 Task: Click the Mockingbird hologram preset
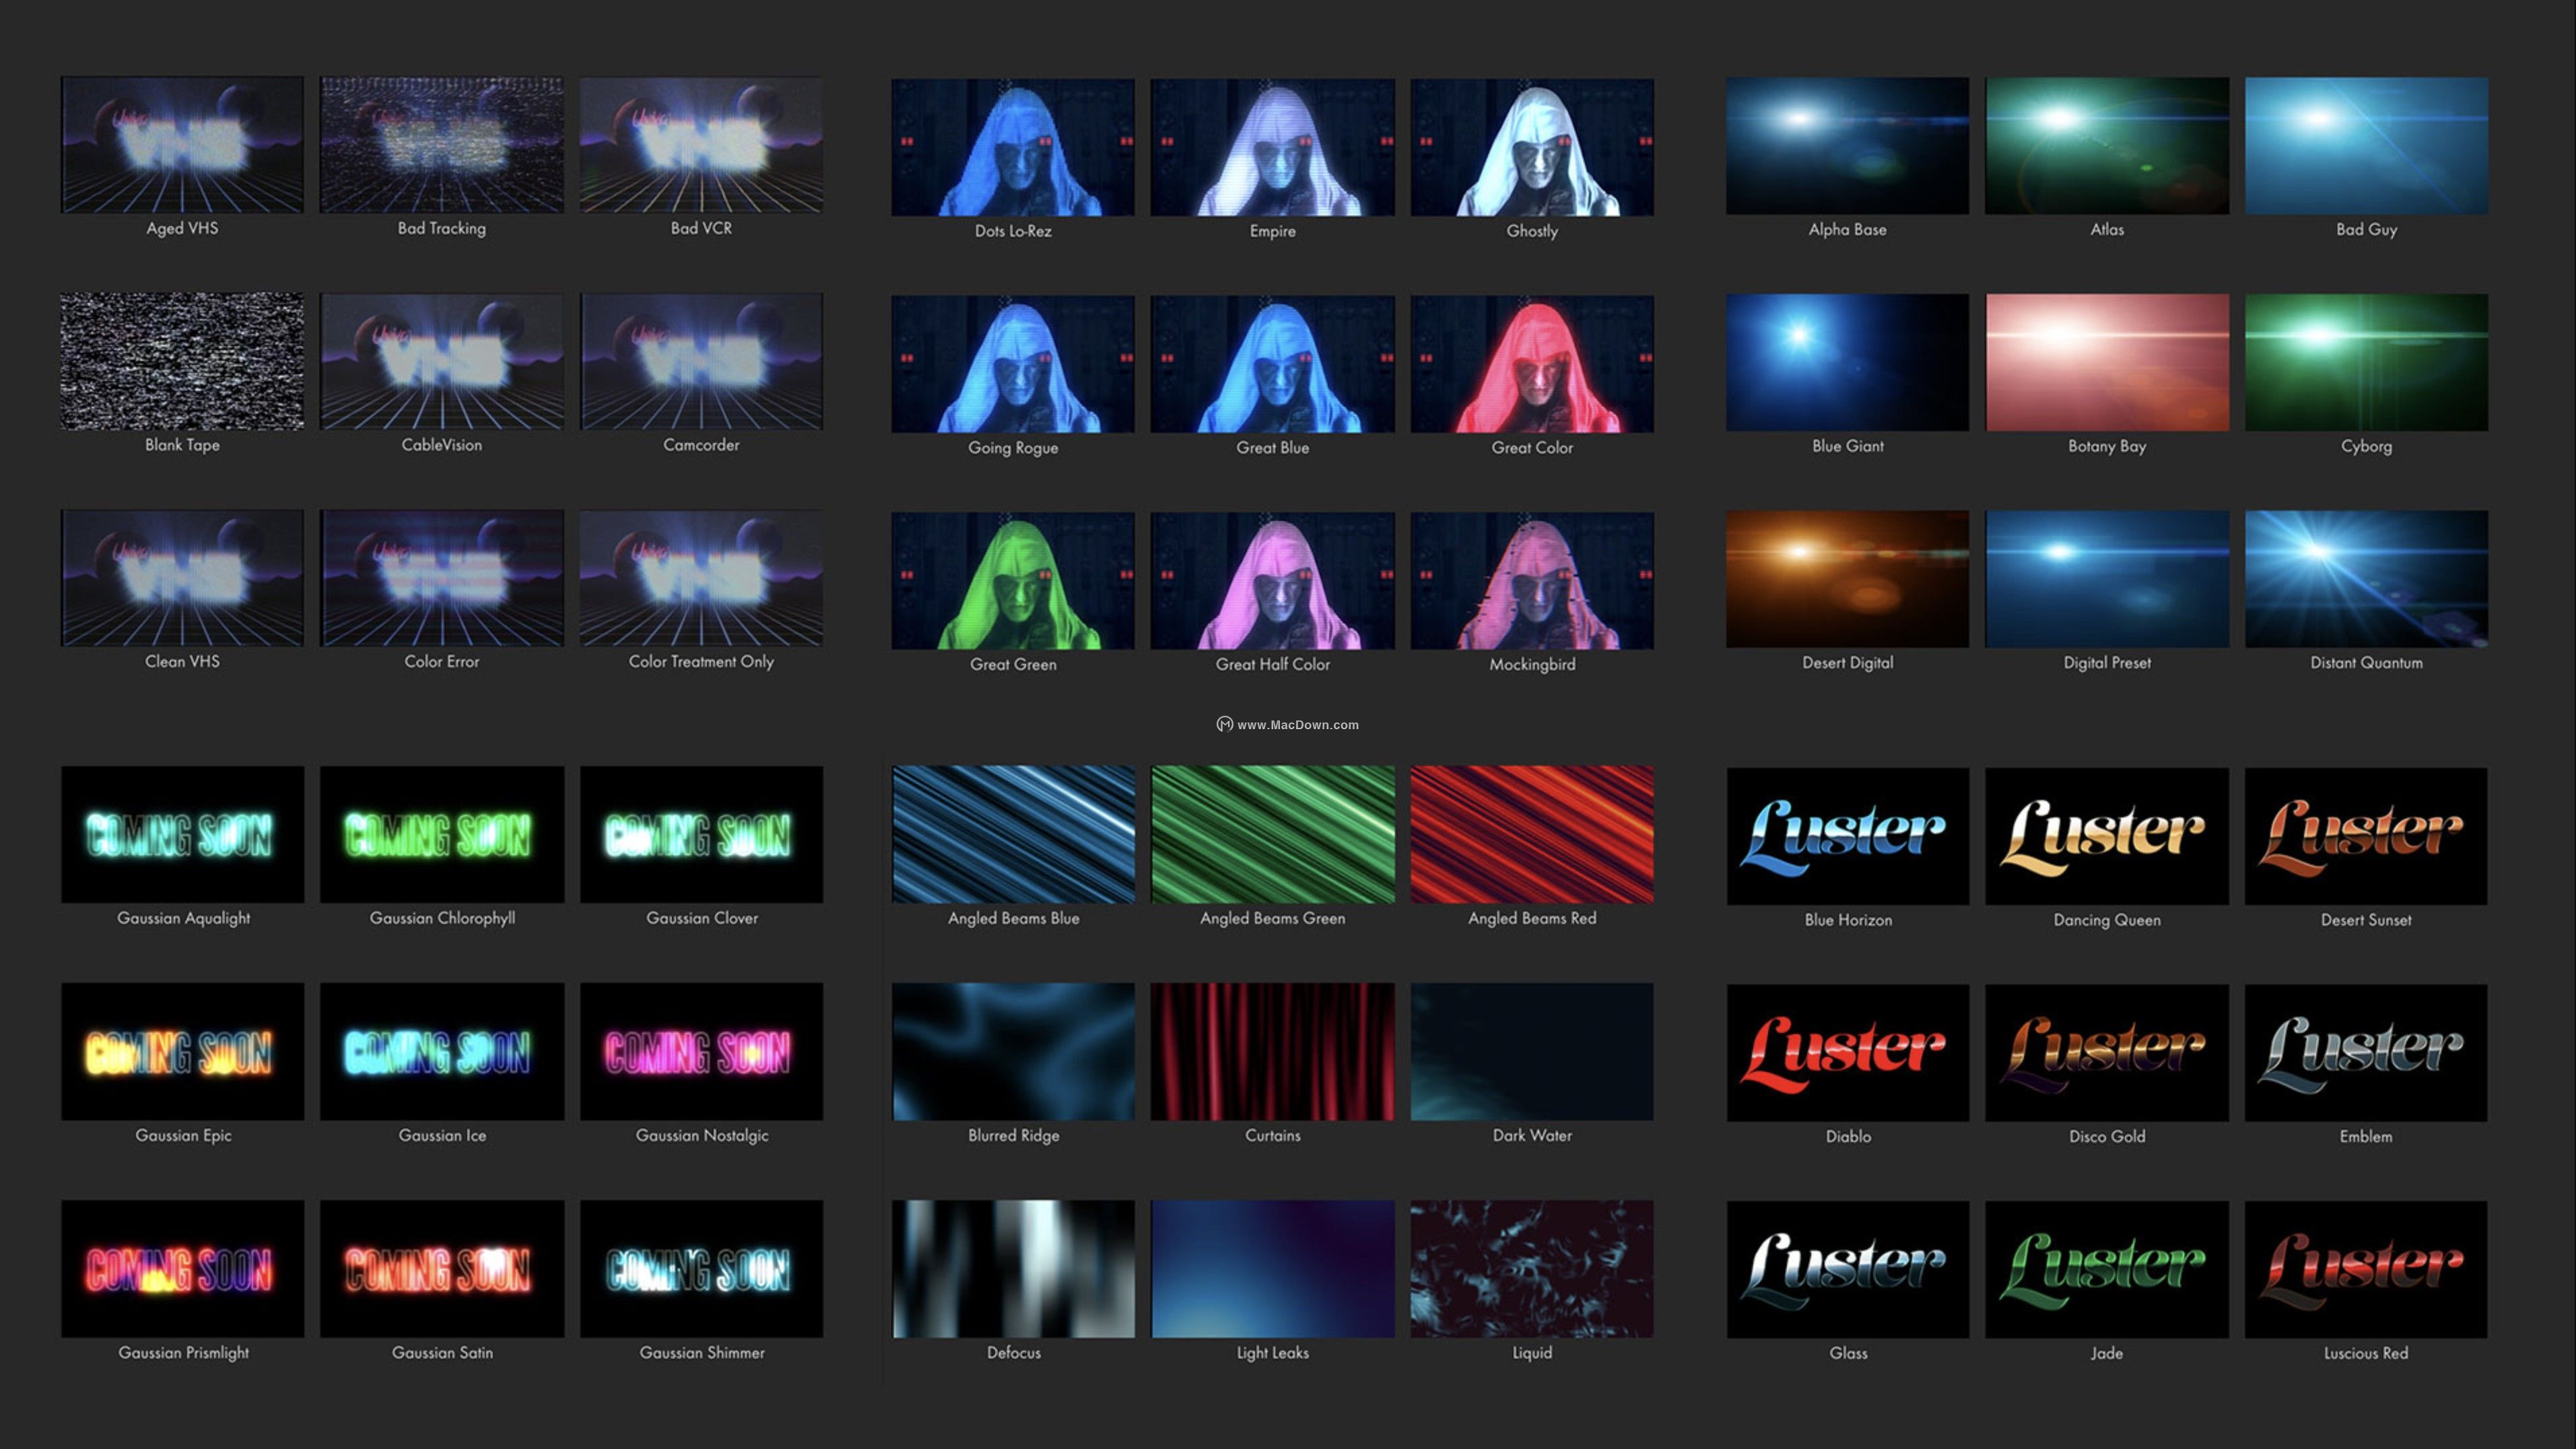click(x=1532, y=580)
